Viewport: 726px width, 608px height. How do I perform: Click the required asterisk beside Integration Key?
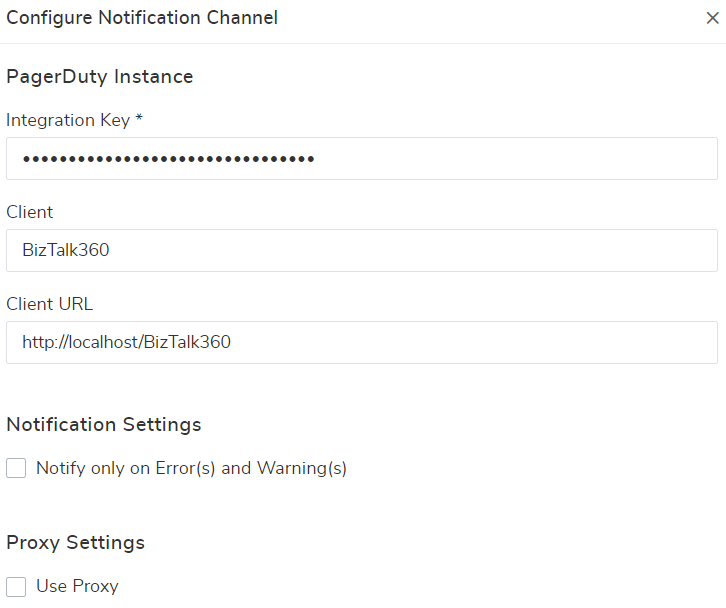point(139,119)
